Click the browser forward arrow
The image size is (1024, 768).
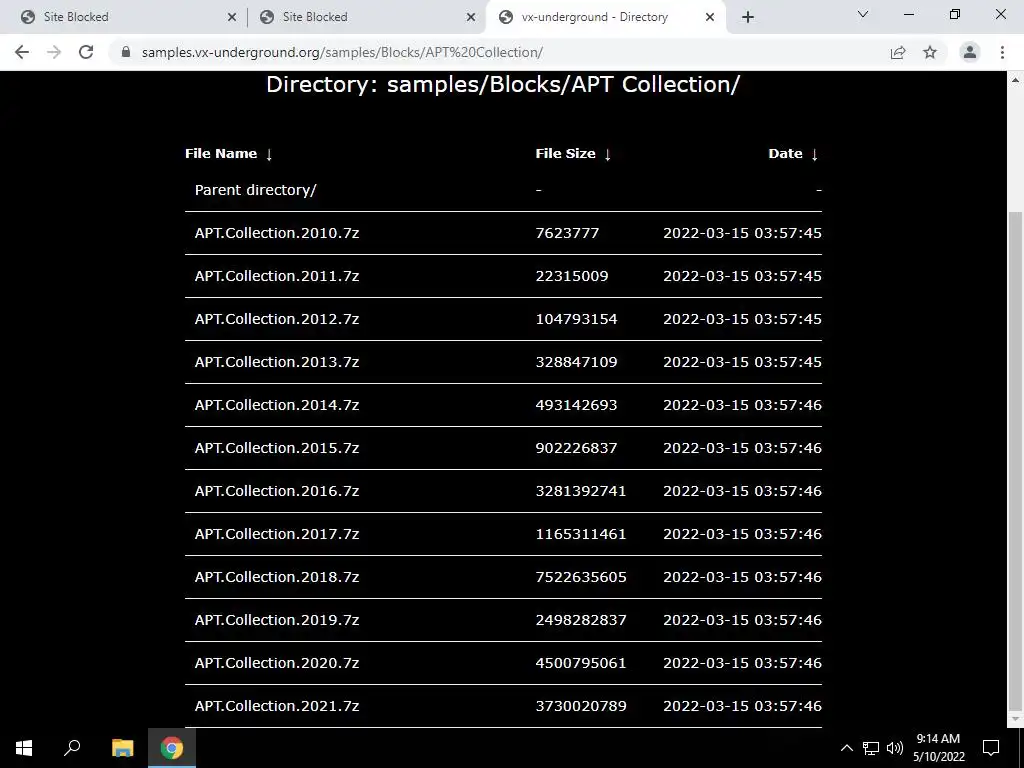(x=54, y=52)
